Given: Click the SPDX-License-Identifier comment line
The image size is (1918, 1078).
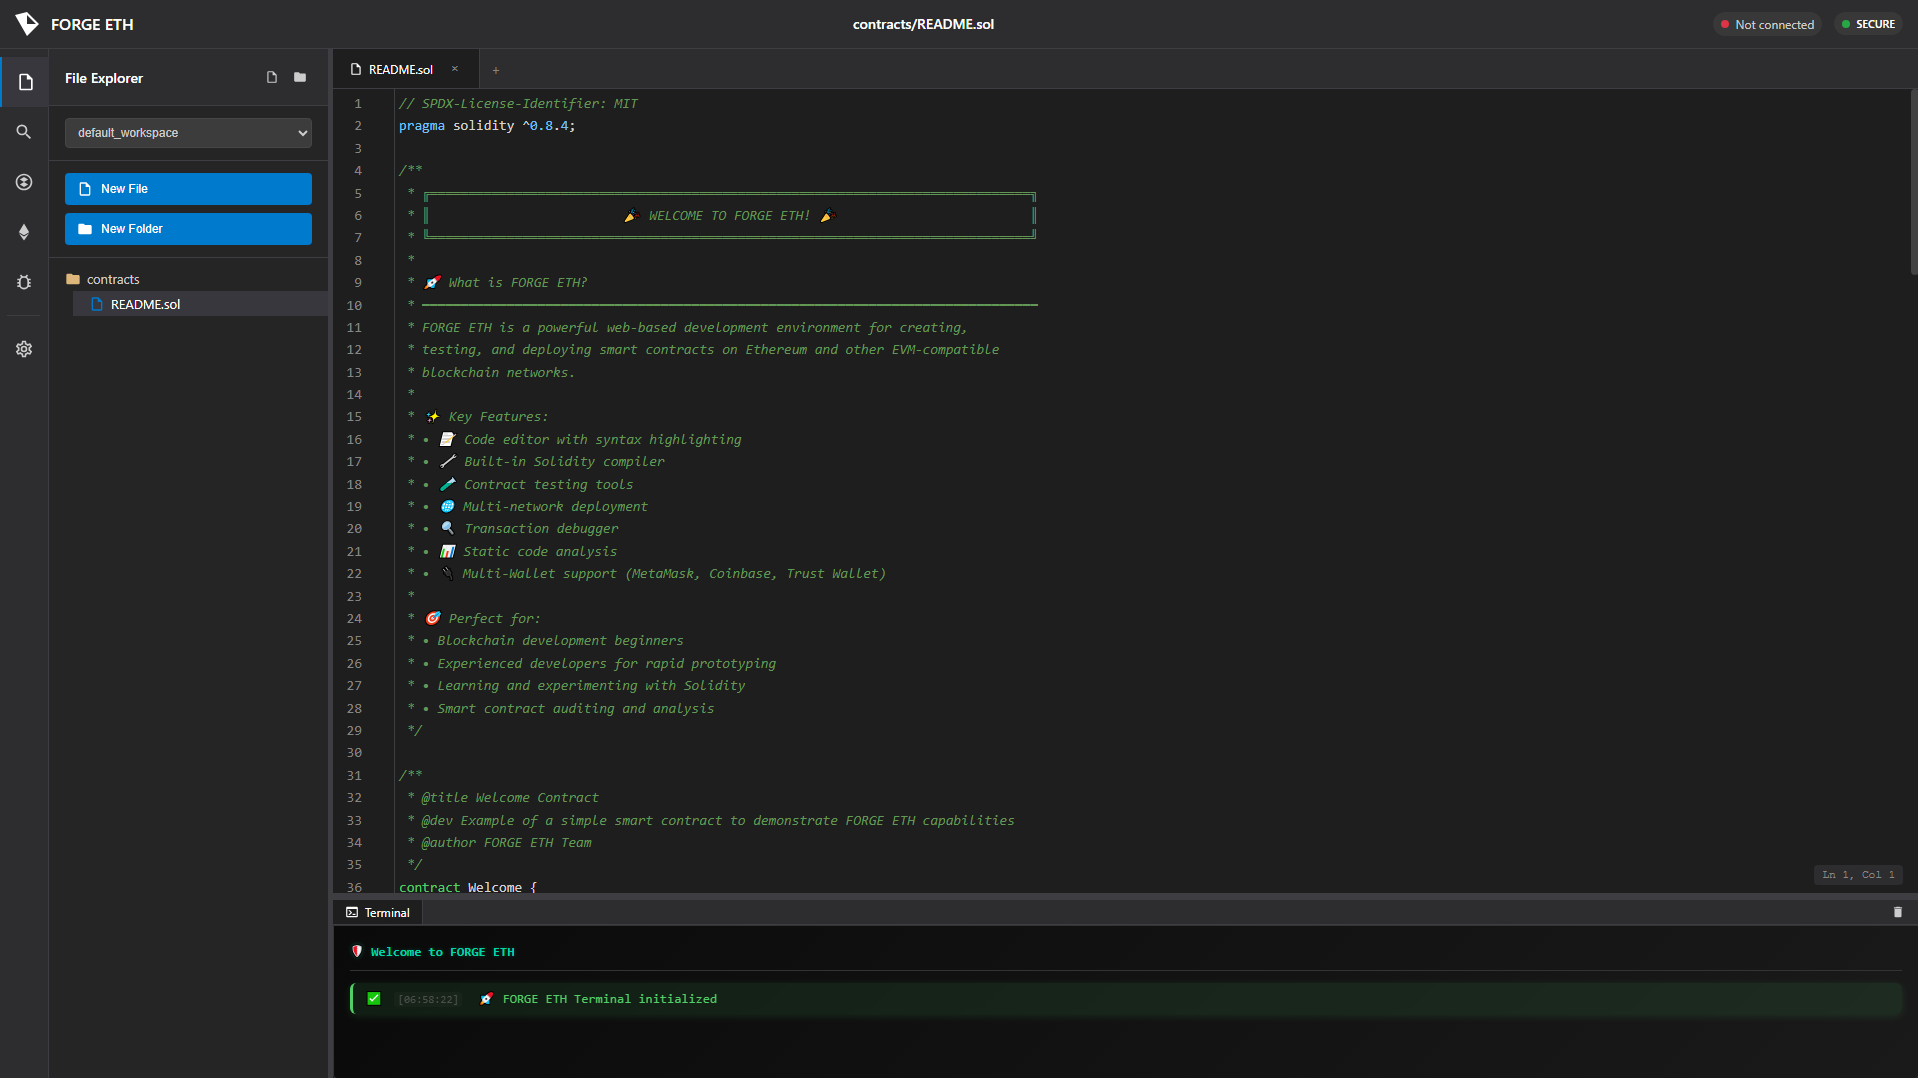Looking at the screenshot, I should coord(518,104).
